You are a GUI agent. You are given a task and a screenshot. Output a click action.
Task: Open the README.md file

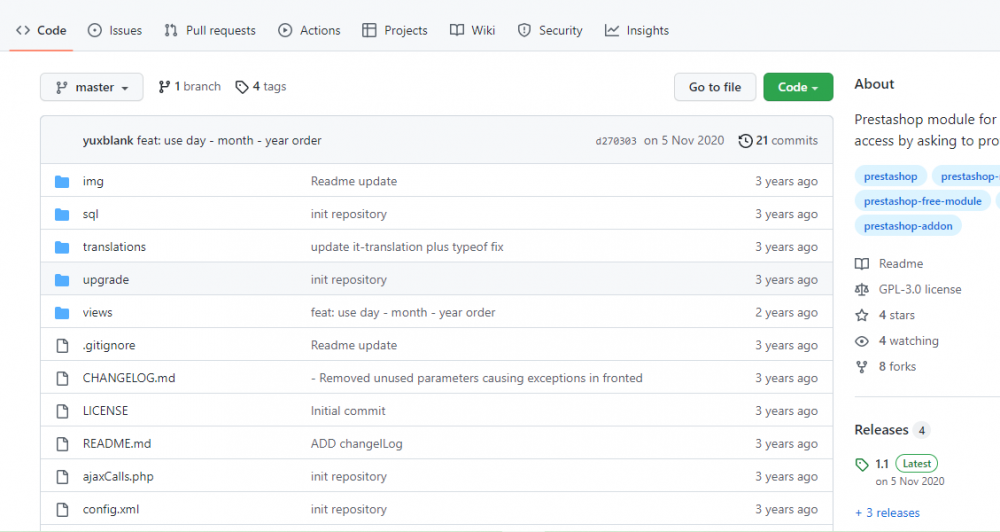(x=117, y=444)
